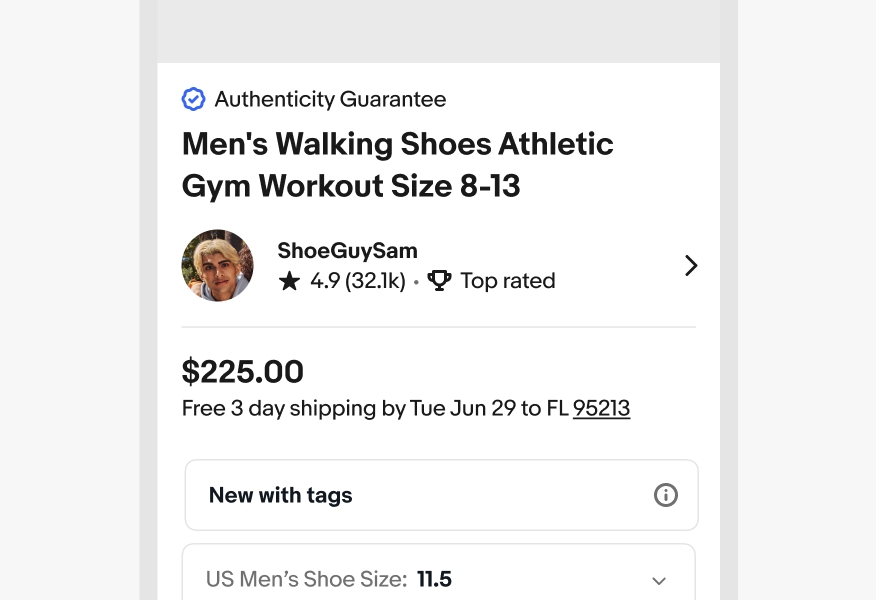Open the info tooltip for item condition
The width and height of the screenshot is (876, 600).
(666, 495)
